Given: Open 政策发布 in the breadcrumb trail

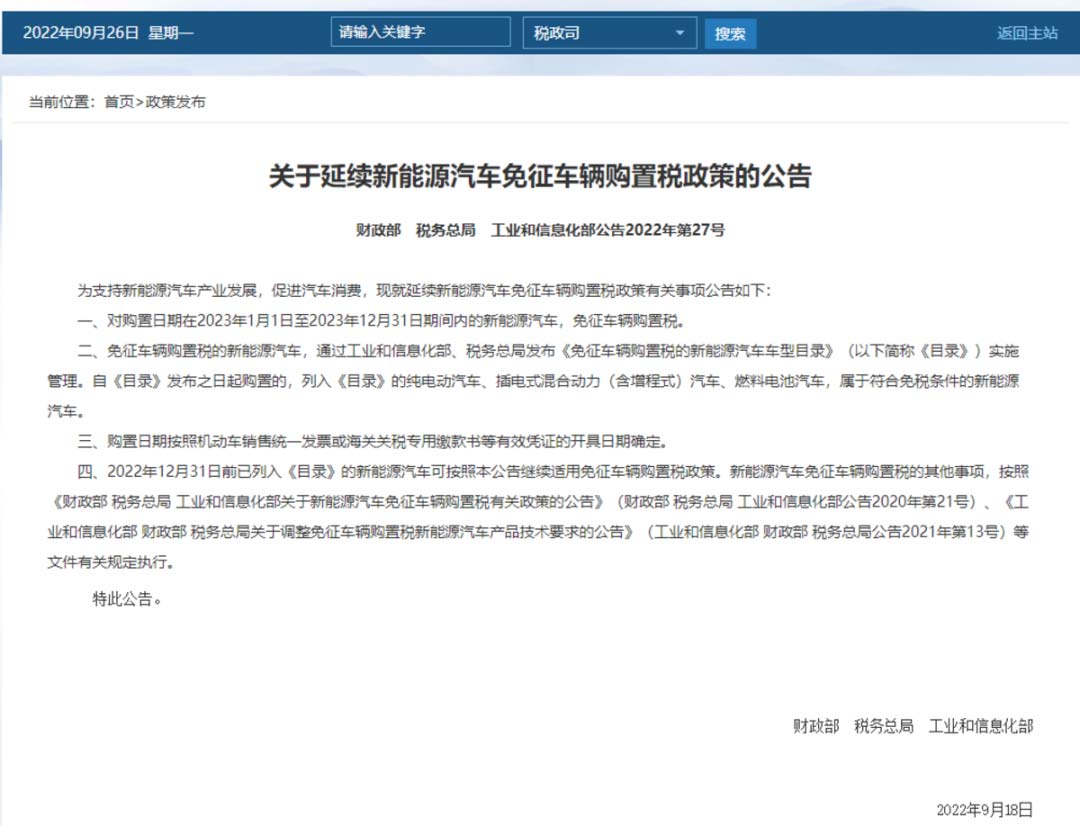Looking at the screenshot, I should pos(176,102).
